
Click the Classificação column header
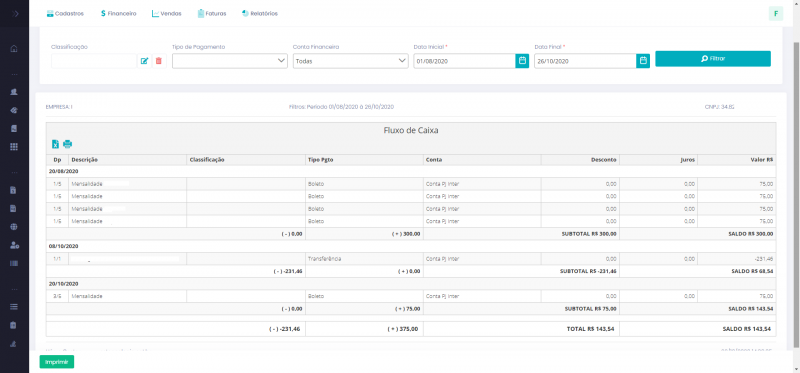pos(246,160)
